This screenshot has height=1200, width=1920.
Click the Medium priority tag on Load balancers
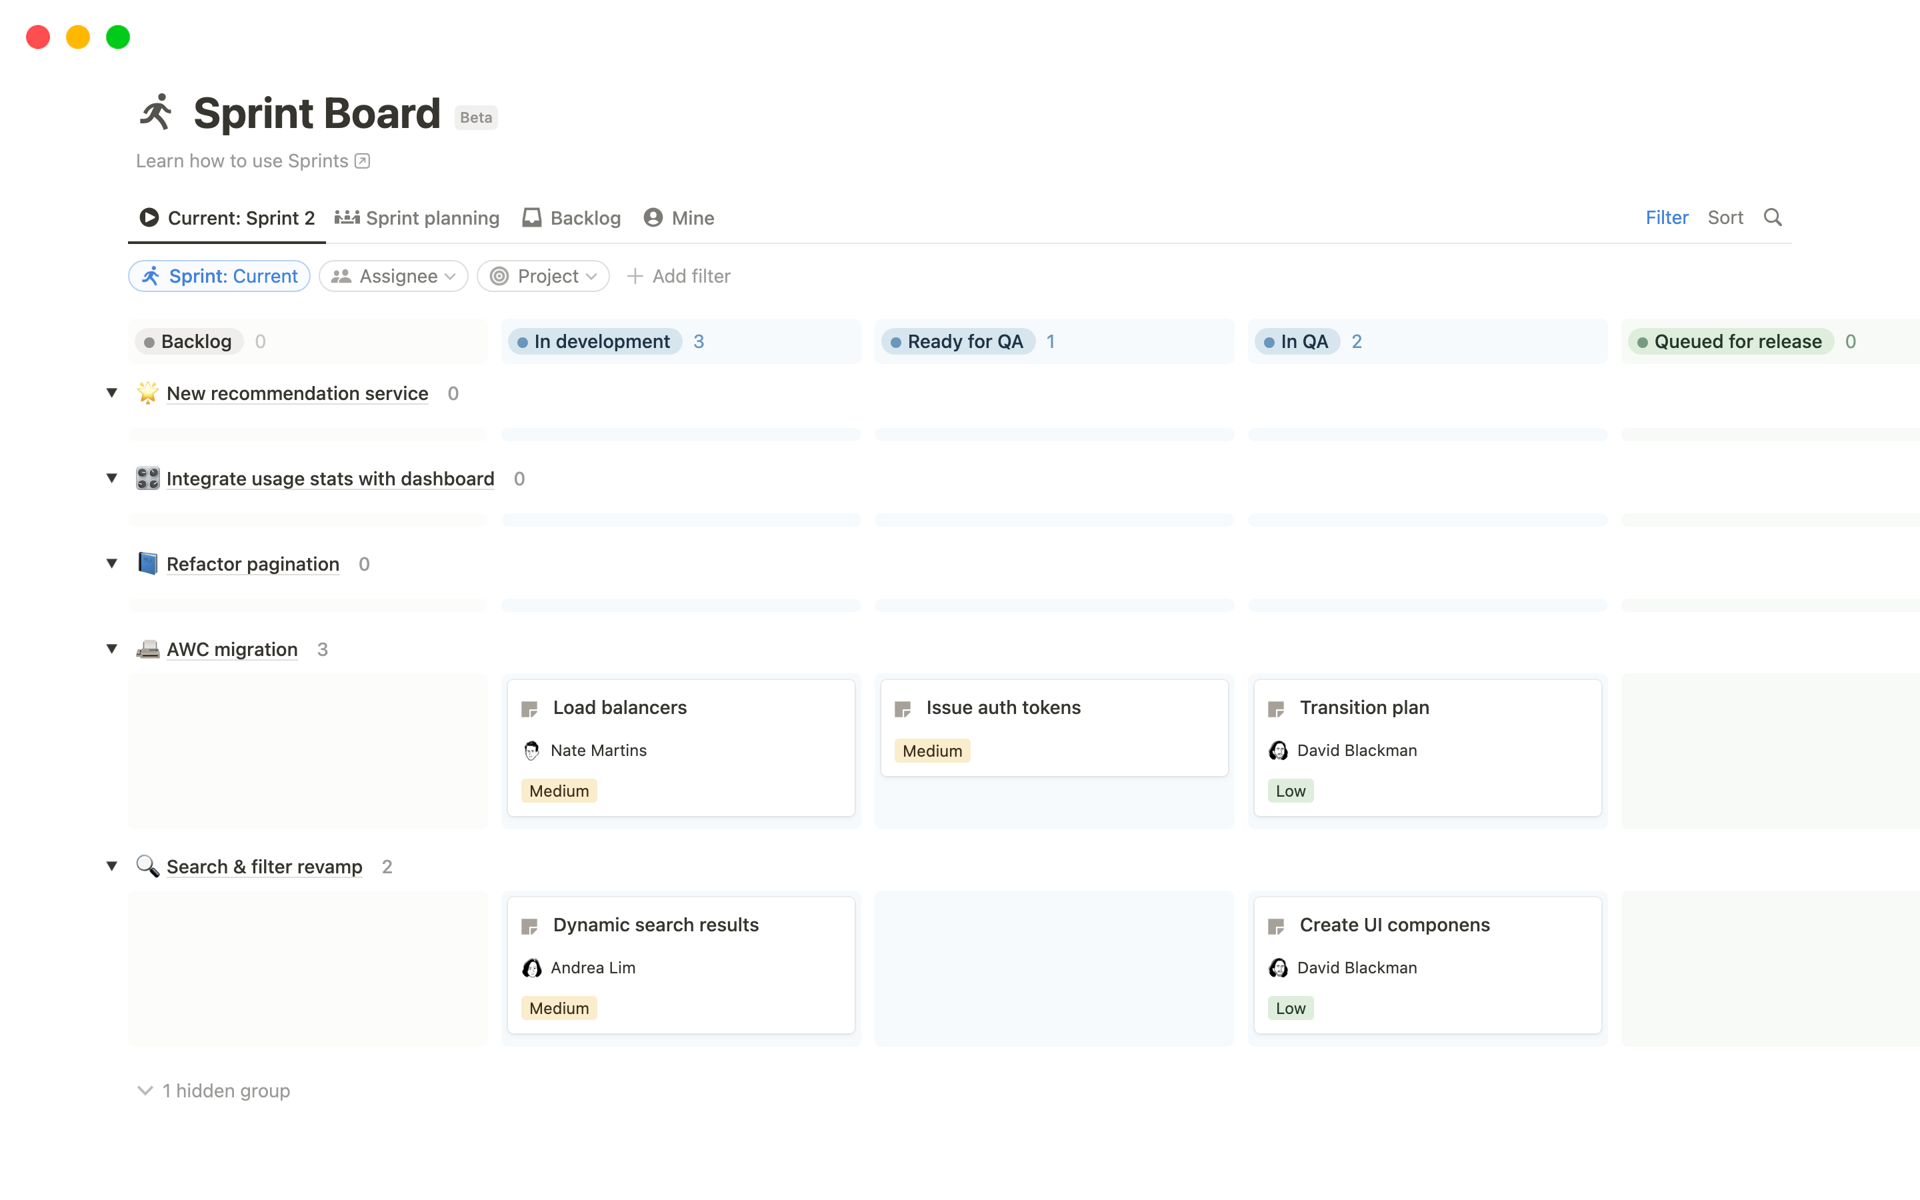[x=558, y=790]
